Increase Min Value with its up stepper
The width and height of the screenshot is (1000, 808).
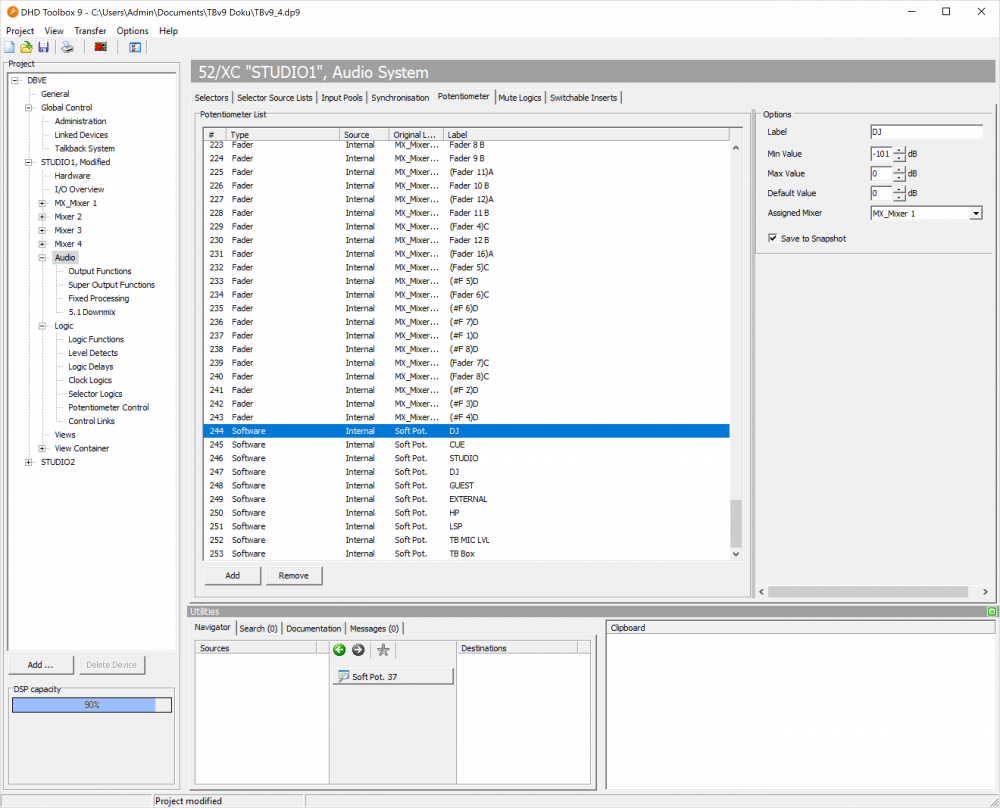(x=897, y=150)
